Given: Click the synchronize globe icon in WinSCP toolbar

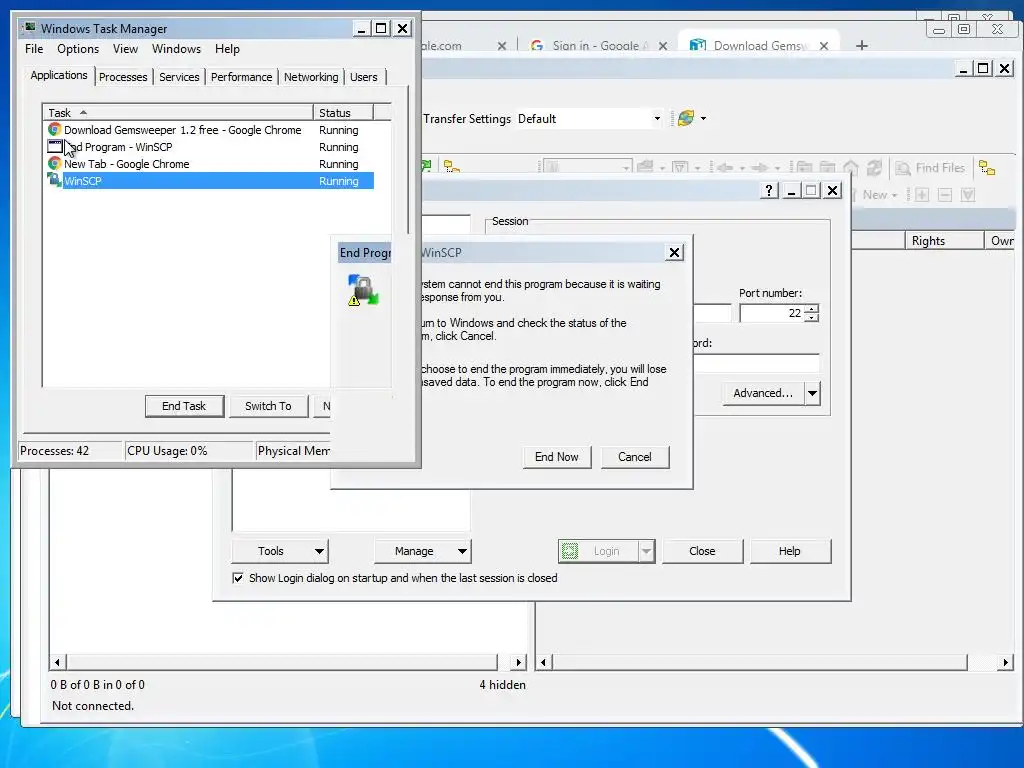Looking at the screenshot, I should pos(686,118).
